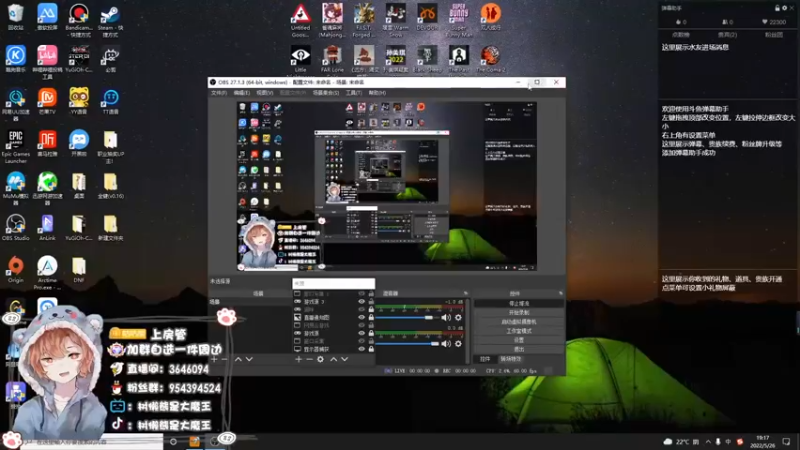Click the 启动虚拟摄像机 button

(519, 322)
